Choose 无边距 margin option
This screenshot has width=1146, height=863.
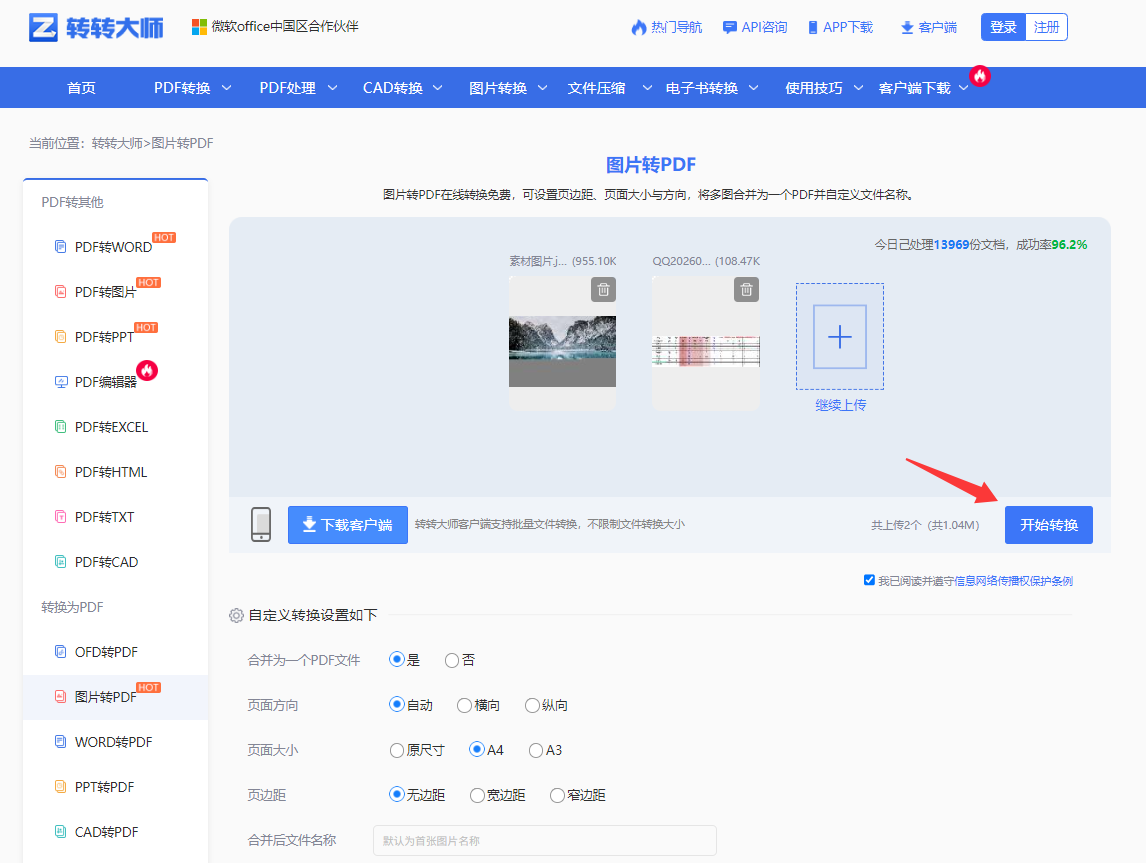pos(397,794)
